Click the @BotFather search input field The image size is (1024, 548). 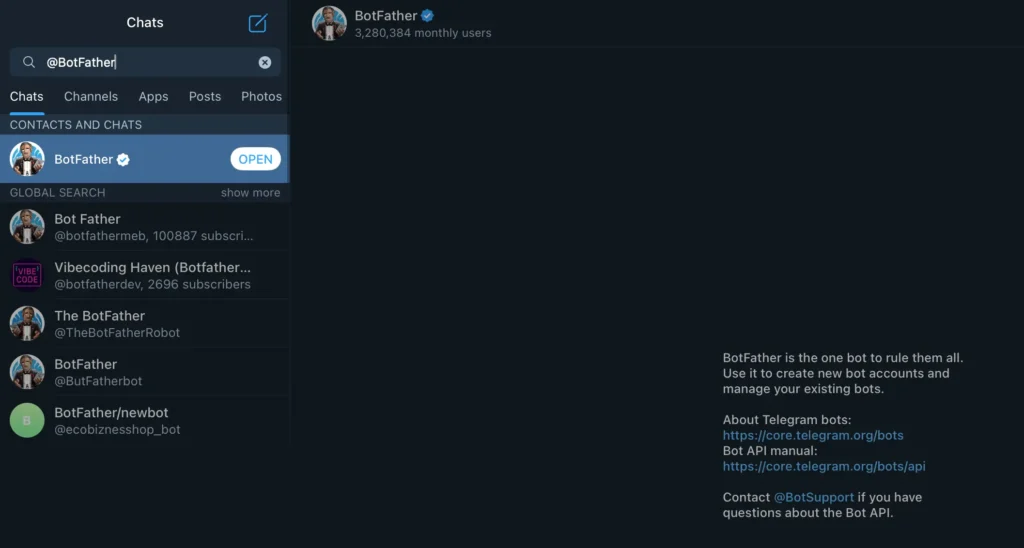(150, 62)
